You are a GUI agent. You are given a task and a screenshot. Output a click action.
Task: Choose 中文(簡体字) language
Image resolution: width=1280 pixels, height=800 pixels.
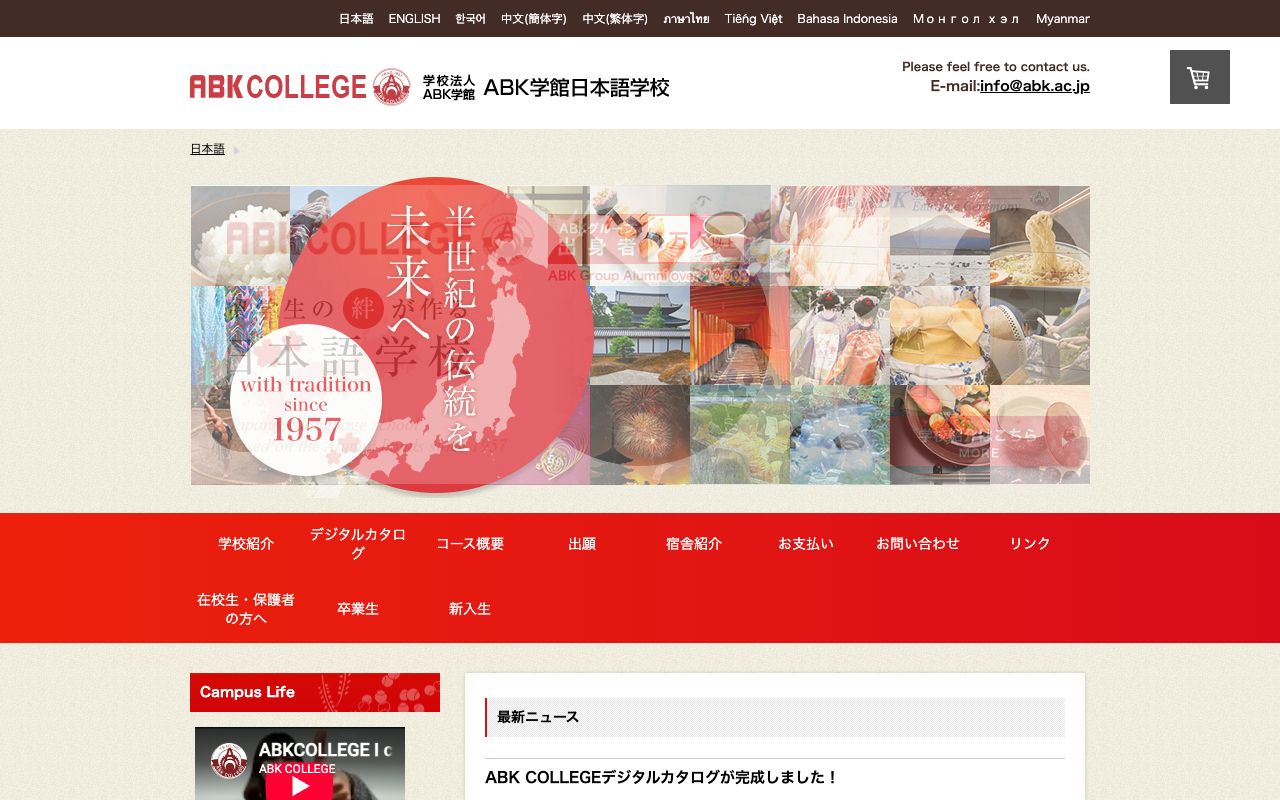click(x=534, y=19)
